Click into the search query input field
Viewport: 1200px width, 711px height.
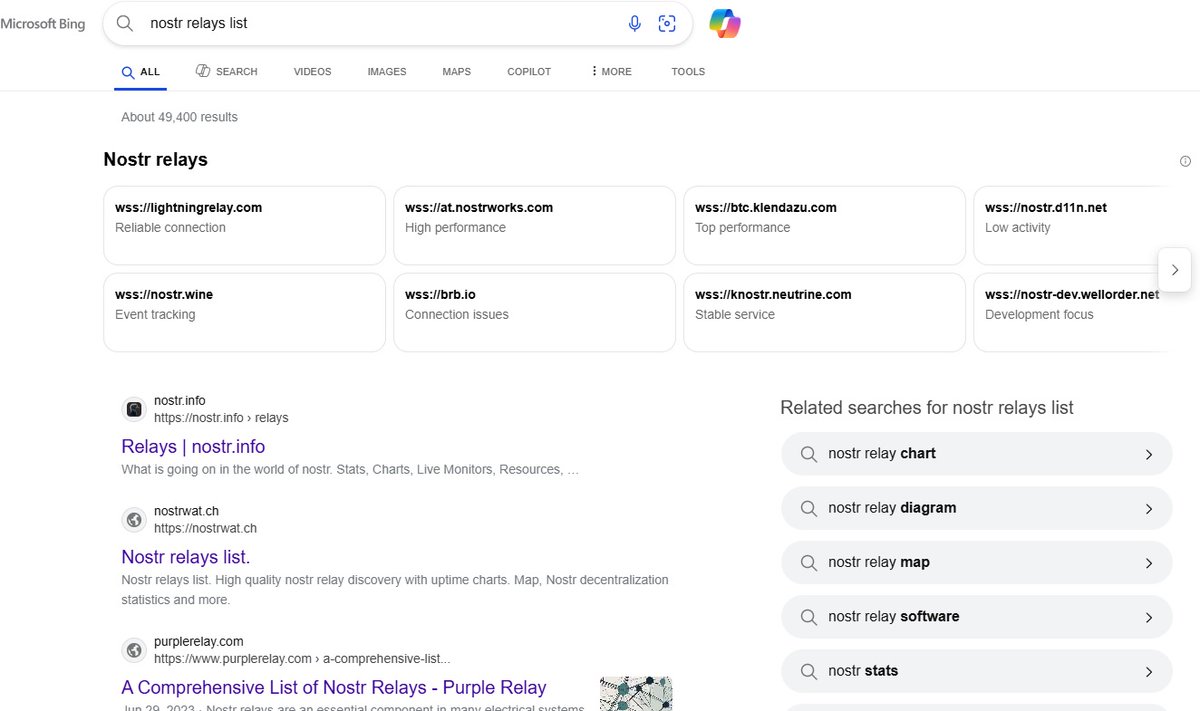click(380, 23)
